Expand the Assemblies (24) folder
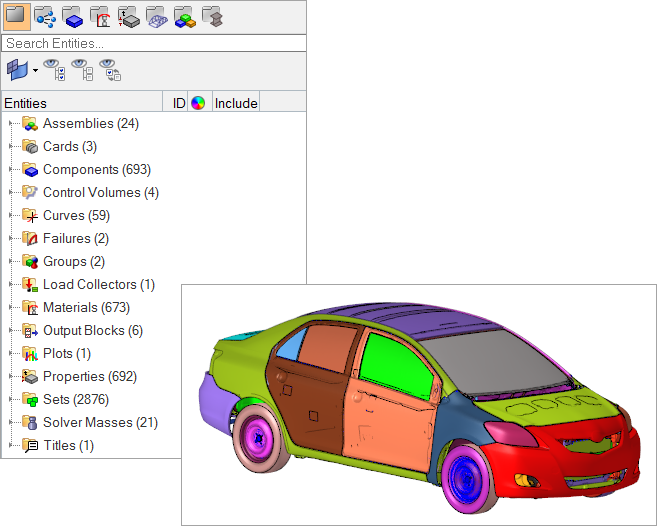 [10, 124]
